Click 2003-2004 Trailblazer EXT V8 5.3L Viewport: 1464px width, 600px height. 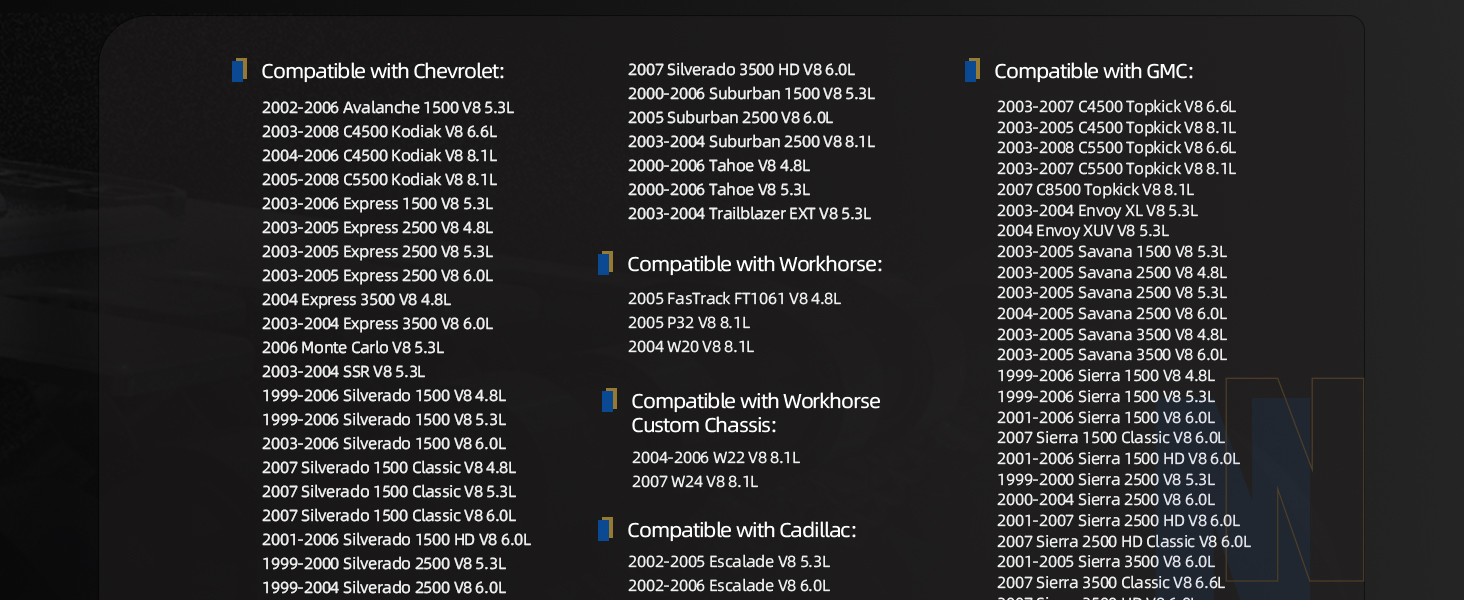(x=750, y=213)
